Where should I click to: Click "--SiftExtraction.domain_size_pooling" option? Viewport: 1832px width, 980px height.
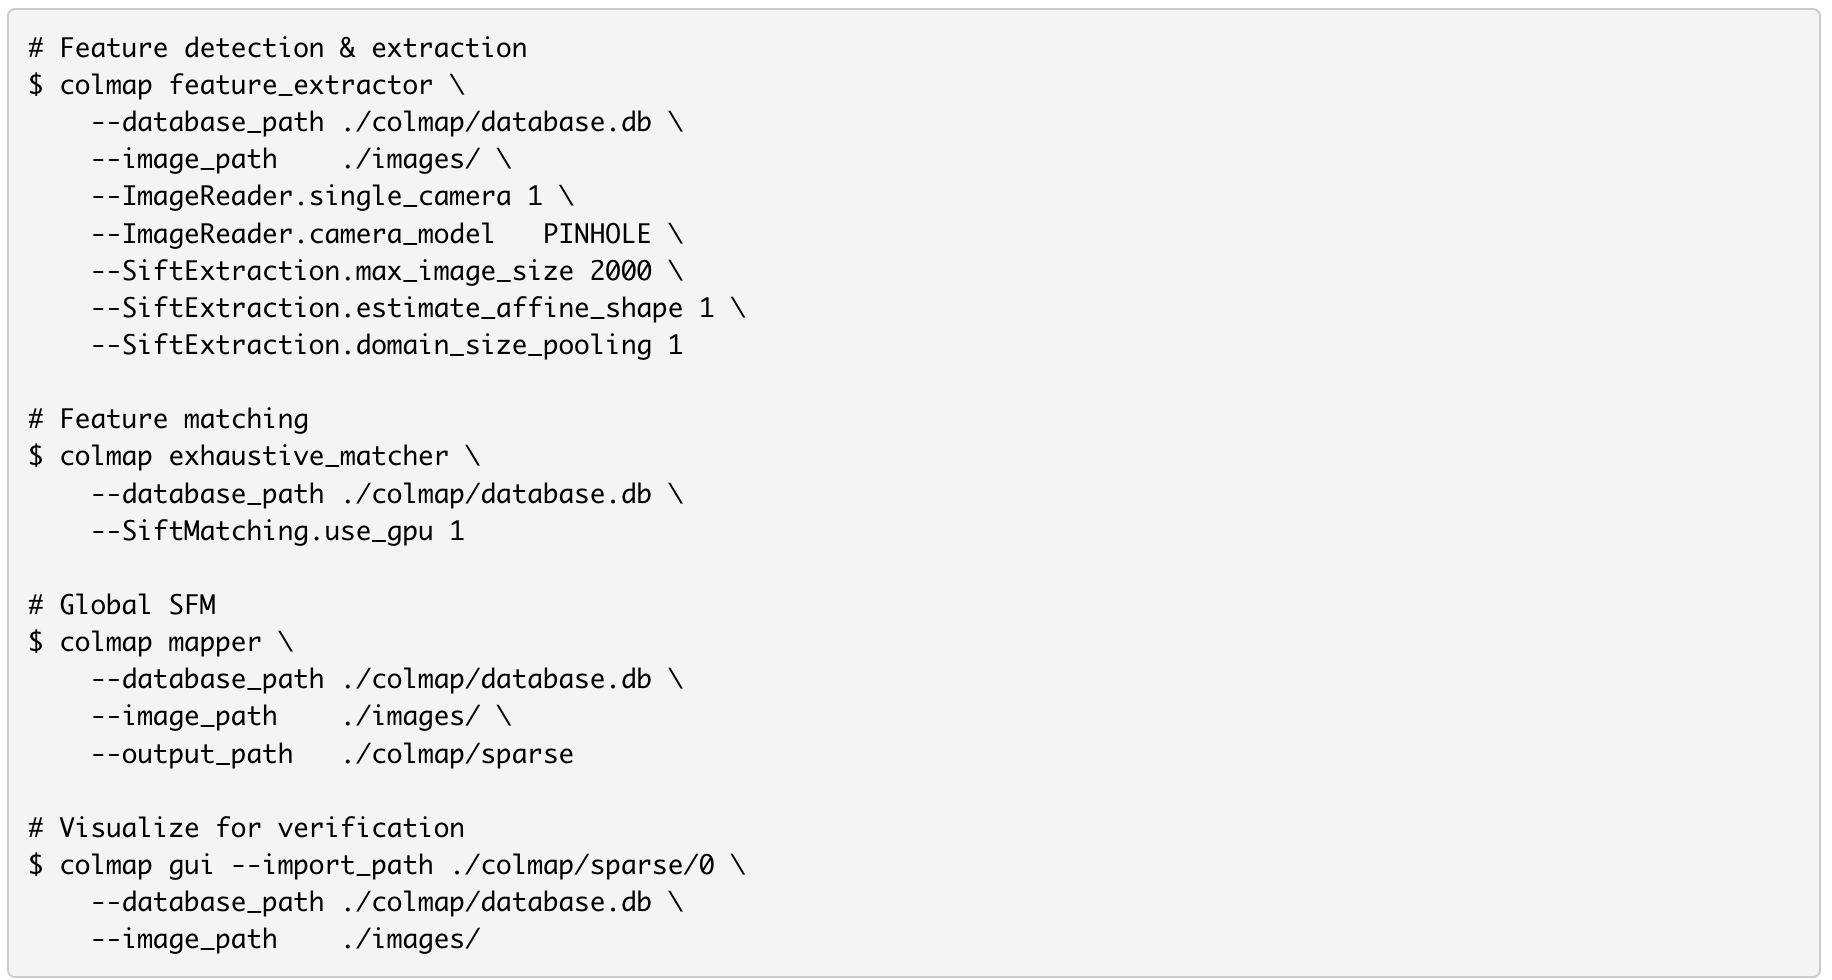[371, 346]
